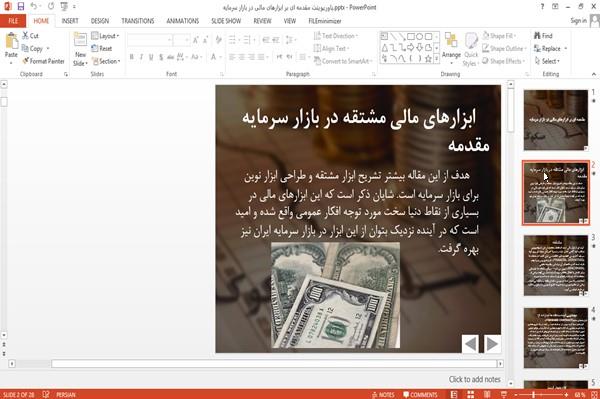Screen dimensions: 600x399
Task: Insert a rectangle shape from gallery
Action: pyautogui.click(x=411, y=37)
